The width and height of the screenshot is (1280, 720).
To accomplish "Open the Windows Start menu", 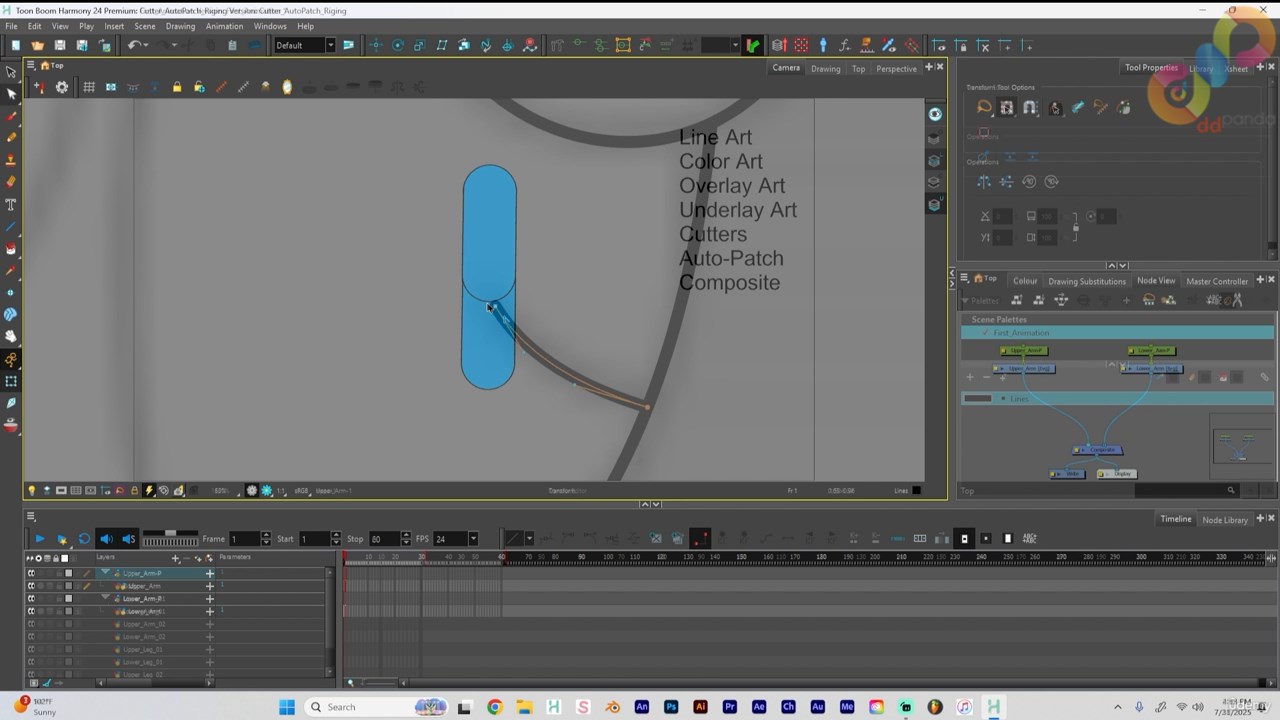I will point(287,707).
